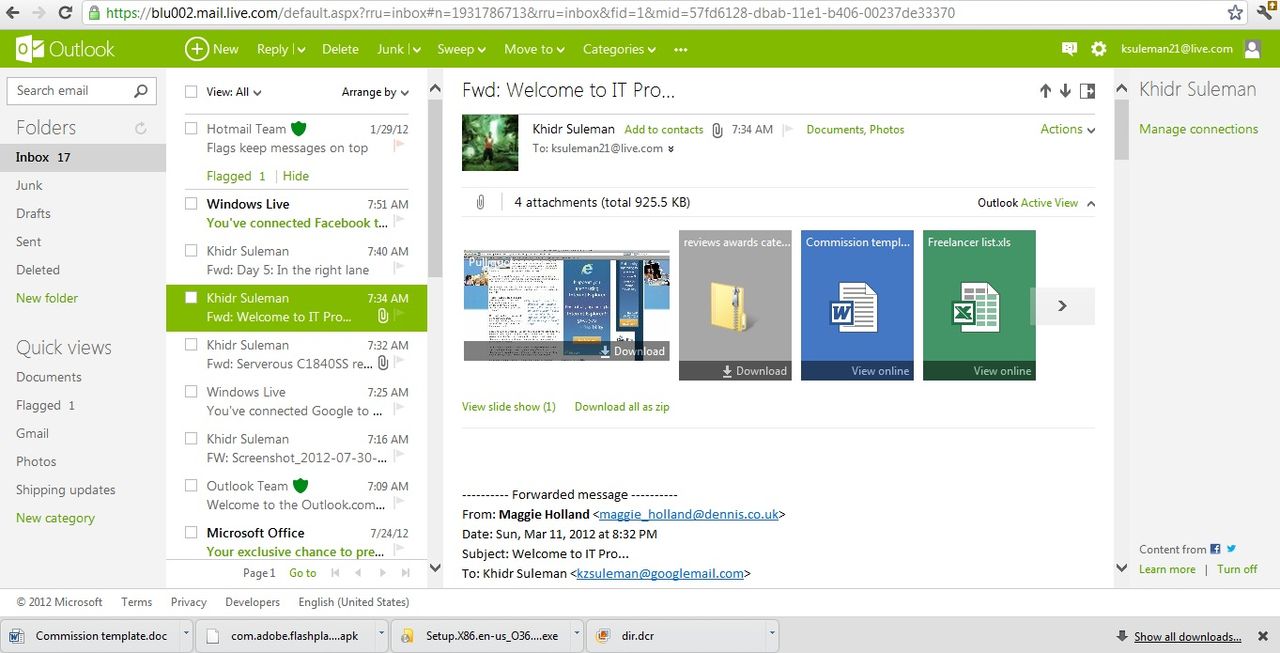
Task: Flag the opened message in header
Action: (x=788, y=129)
